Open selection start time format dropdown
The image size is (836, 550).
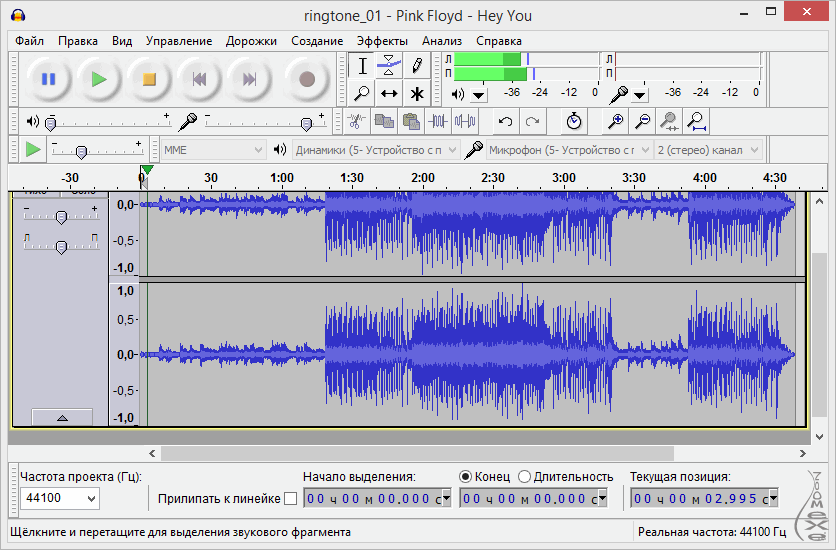click(x=447, y=499)
